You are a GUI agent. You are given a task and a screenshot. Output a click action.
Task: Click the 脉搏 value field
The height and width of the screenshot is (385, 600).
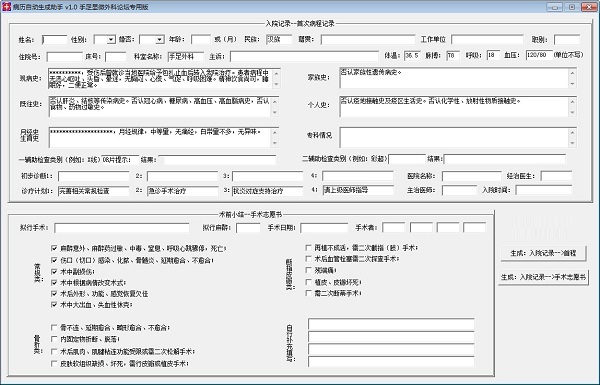(453, 55)
